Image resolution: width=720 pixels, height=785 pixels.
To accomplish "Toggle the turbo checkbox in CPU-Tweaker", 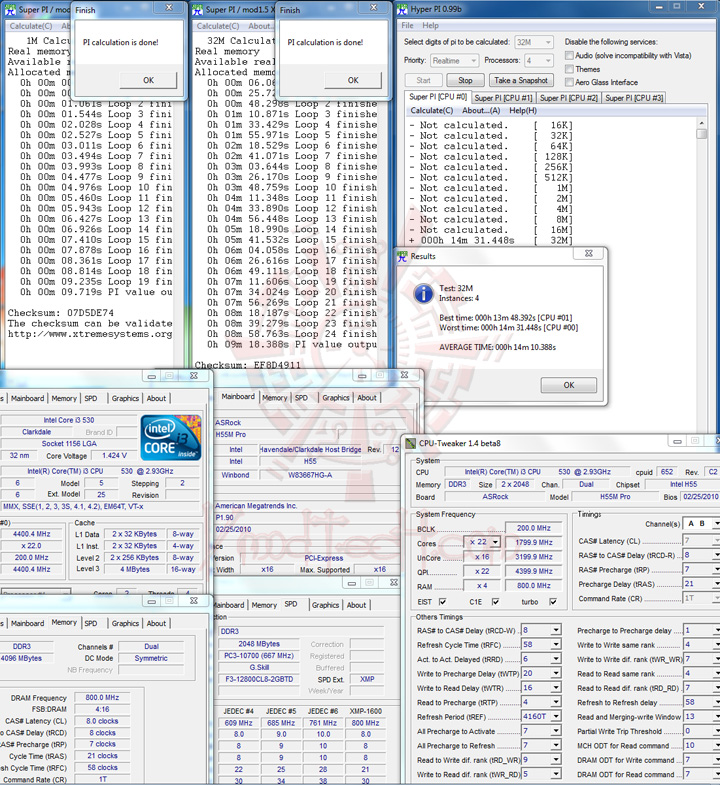I will [x=553, y=601].
